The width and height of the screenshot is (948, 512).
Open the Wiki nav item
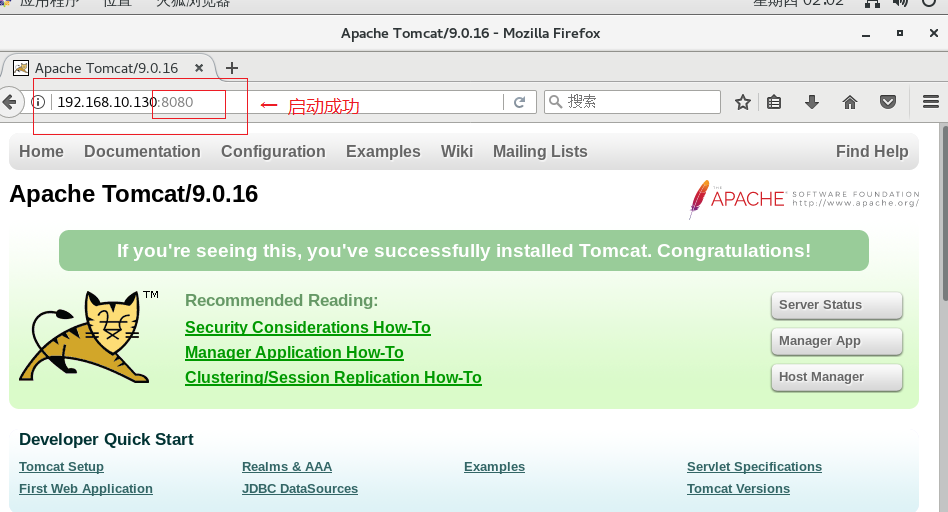click(456, 152)
